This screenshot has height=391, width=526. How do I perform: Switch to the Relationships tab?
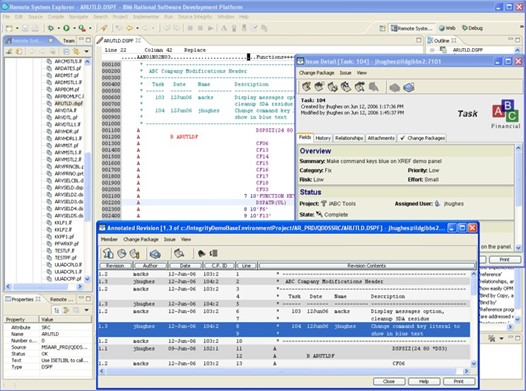(349, 138)
